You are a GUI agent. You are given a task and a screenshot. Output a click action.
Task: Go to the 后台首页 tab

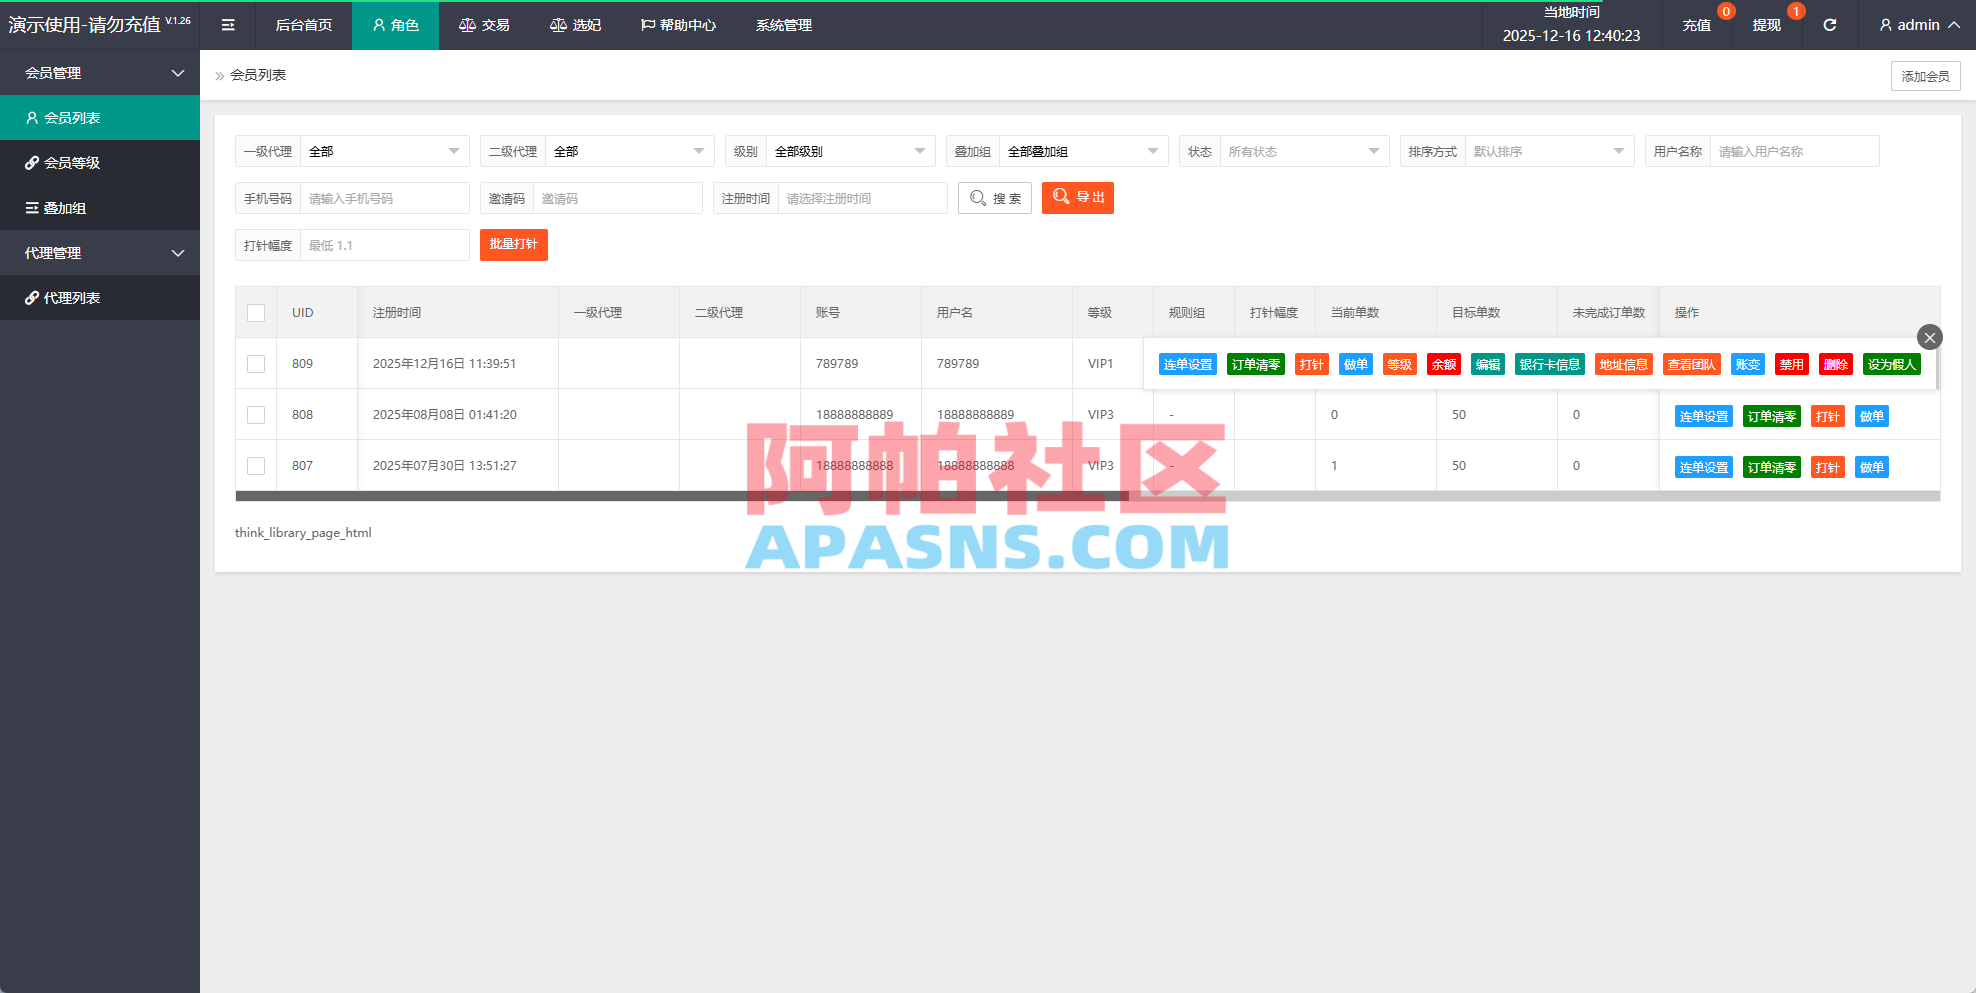pos(304,25)
